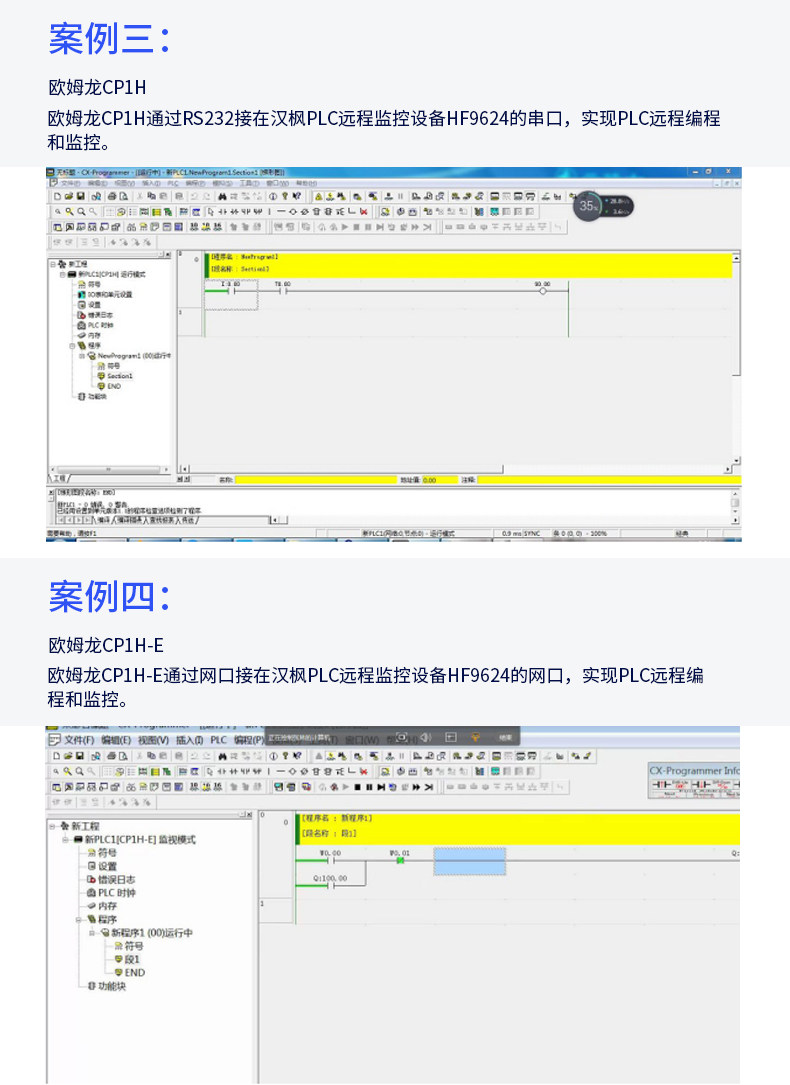The width and height of the screenshot is (790, 1085).
Task: Open 编辑(E) menu in CP1H-E window
Action: 116,740
